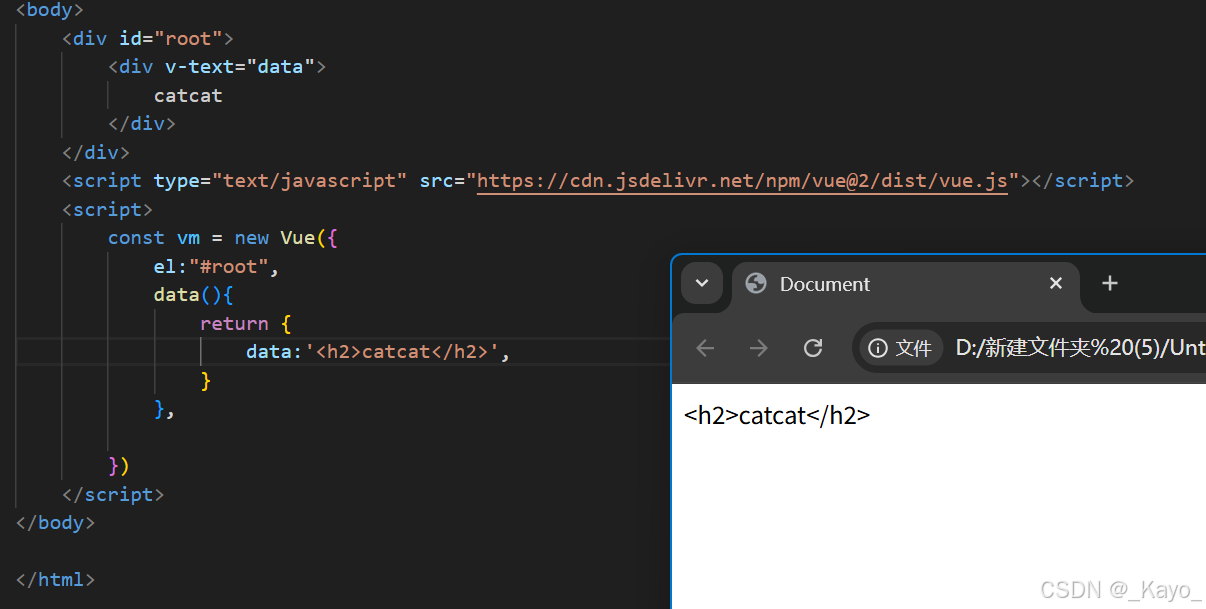
Task: Click the opening <body> tag
Action: [50, 10]
